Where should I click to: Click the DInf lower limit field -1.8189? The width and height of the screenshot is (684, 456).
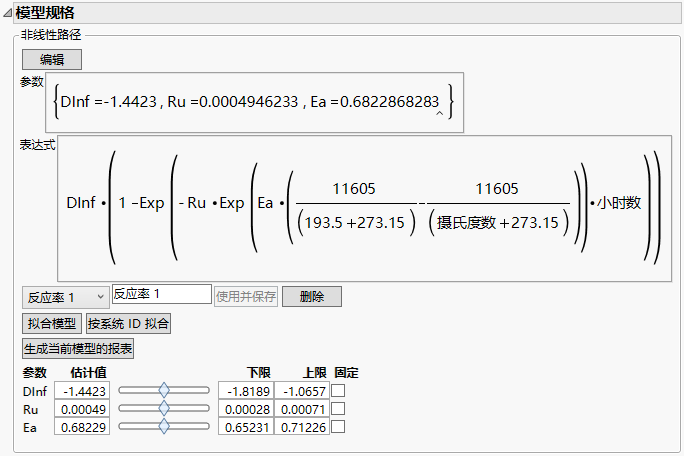(246, 391)
